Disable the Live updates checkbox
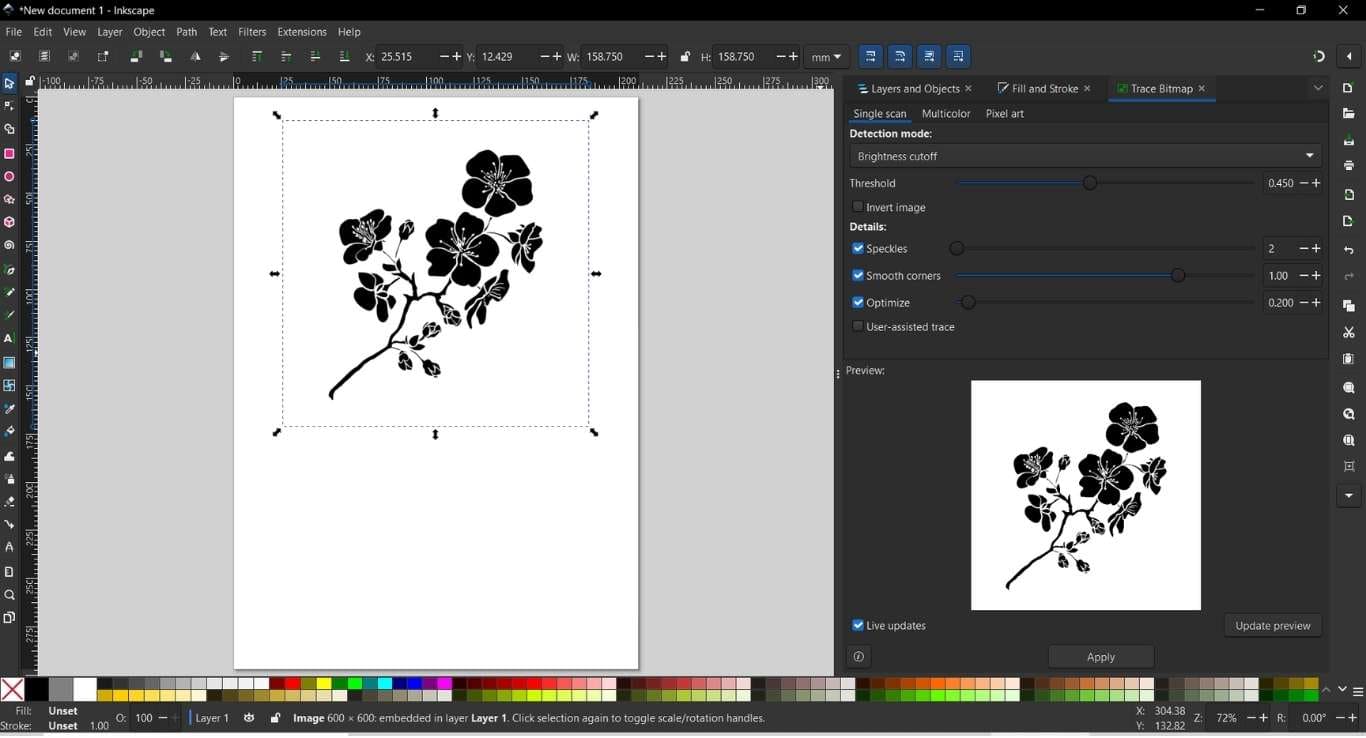This screenshot has height=738, width=1366. [858, 625]
